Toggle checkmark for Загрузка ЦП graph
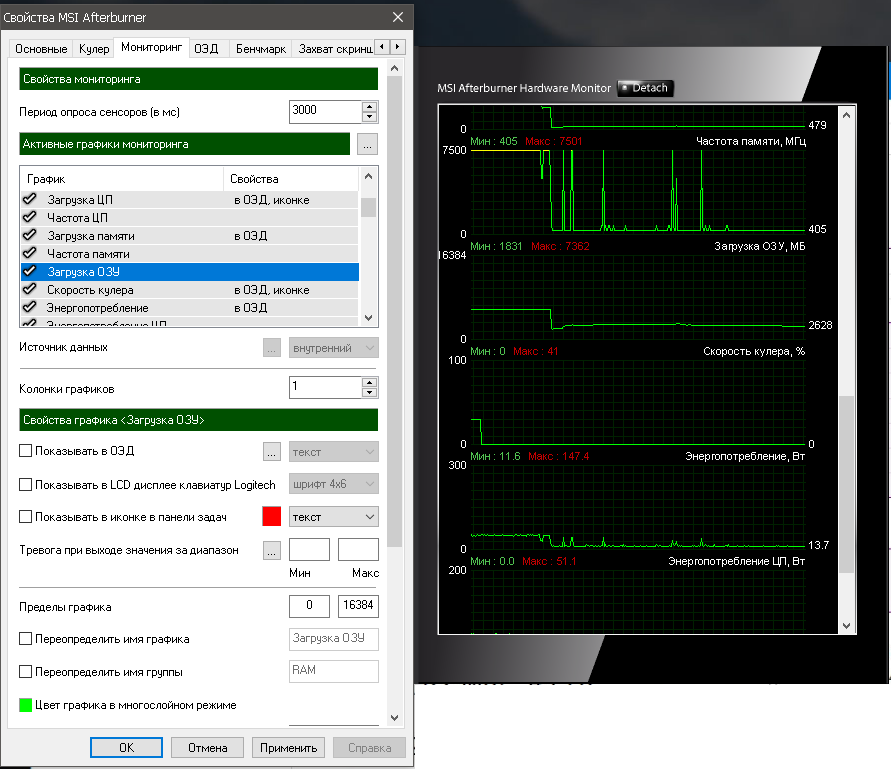 (x=30, y=199)
